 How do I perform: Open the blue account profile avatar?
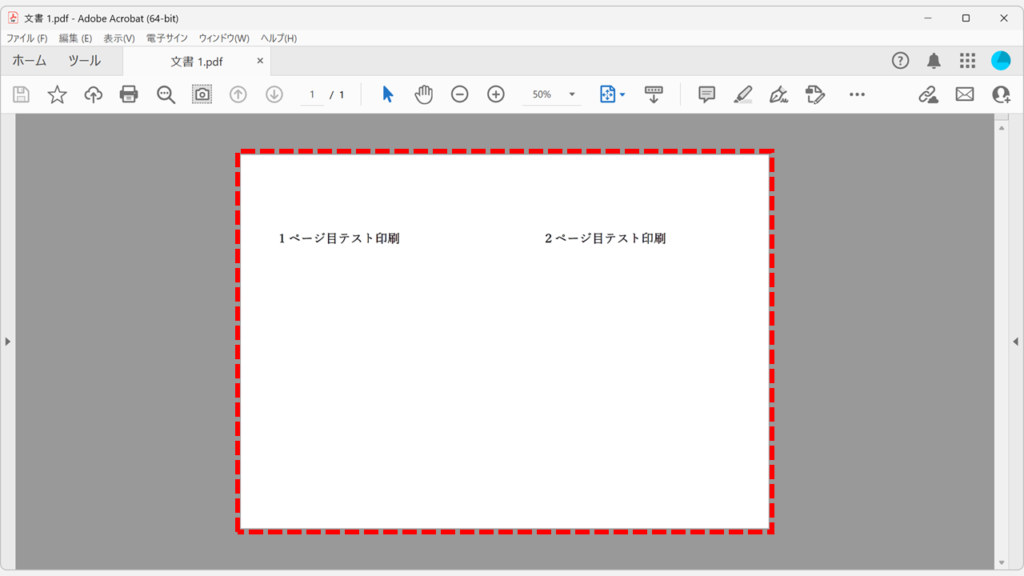coord(1001,61)
